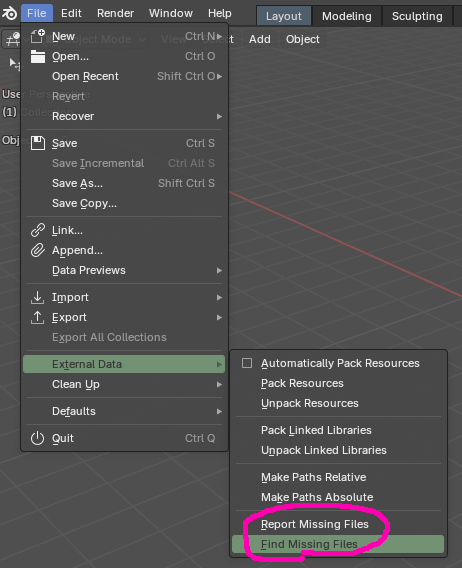Choose Save Copy... menu entry

124,203
